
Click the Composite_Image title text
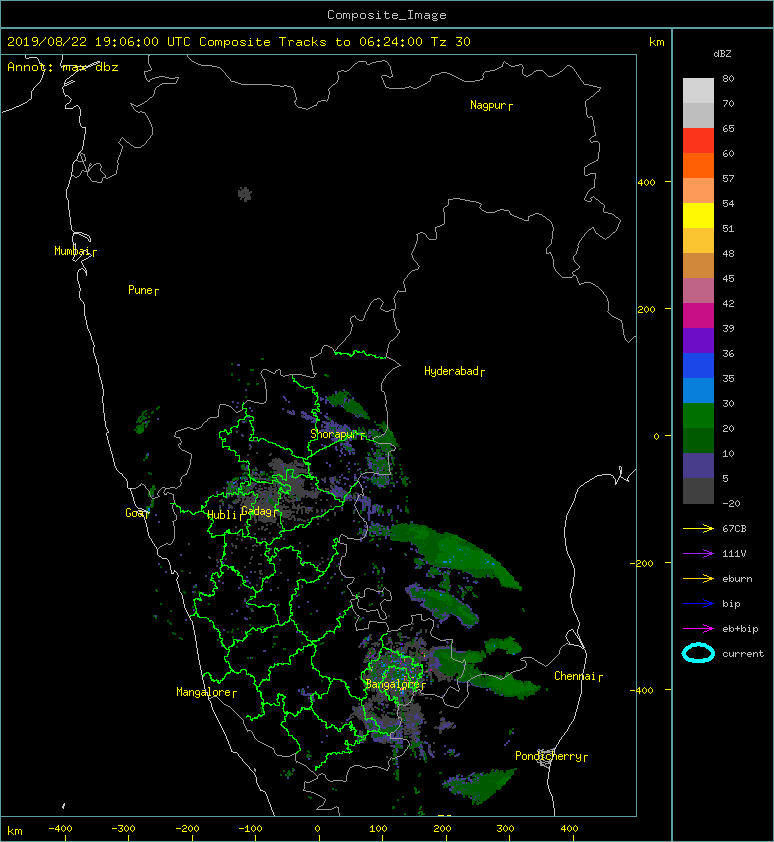pos(387,15)
